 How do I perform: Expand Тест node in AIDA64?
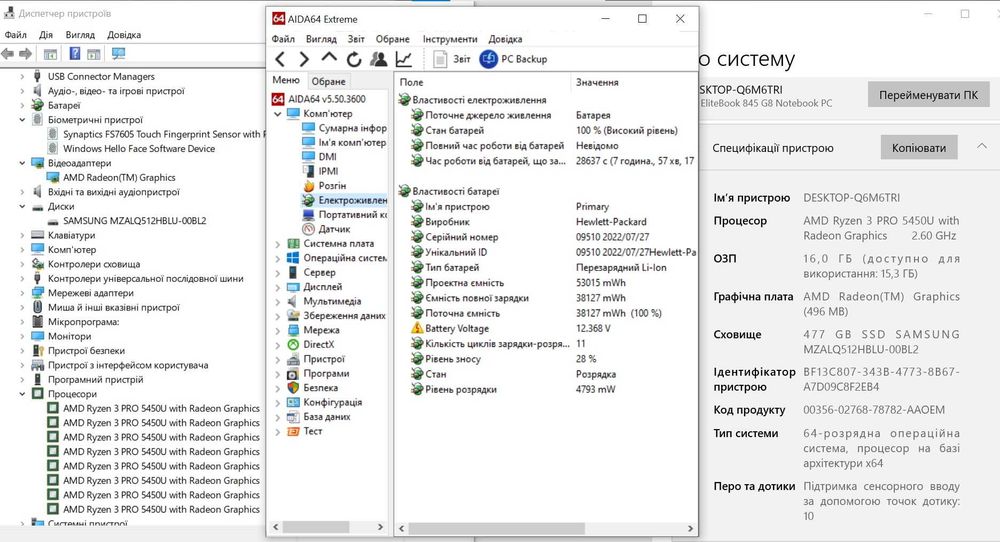277,432
